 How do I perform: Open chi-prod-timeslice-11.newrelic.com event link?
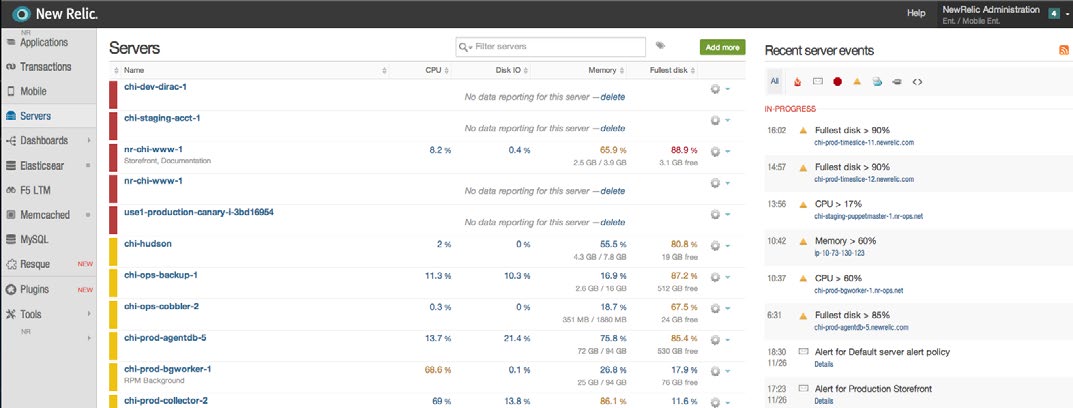[864, 142]
